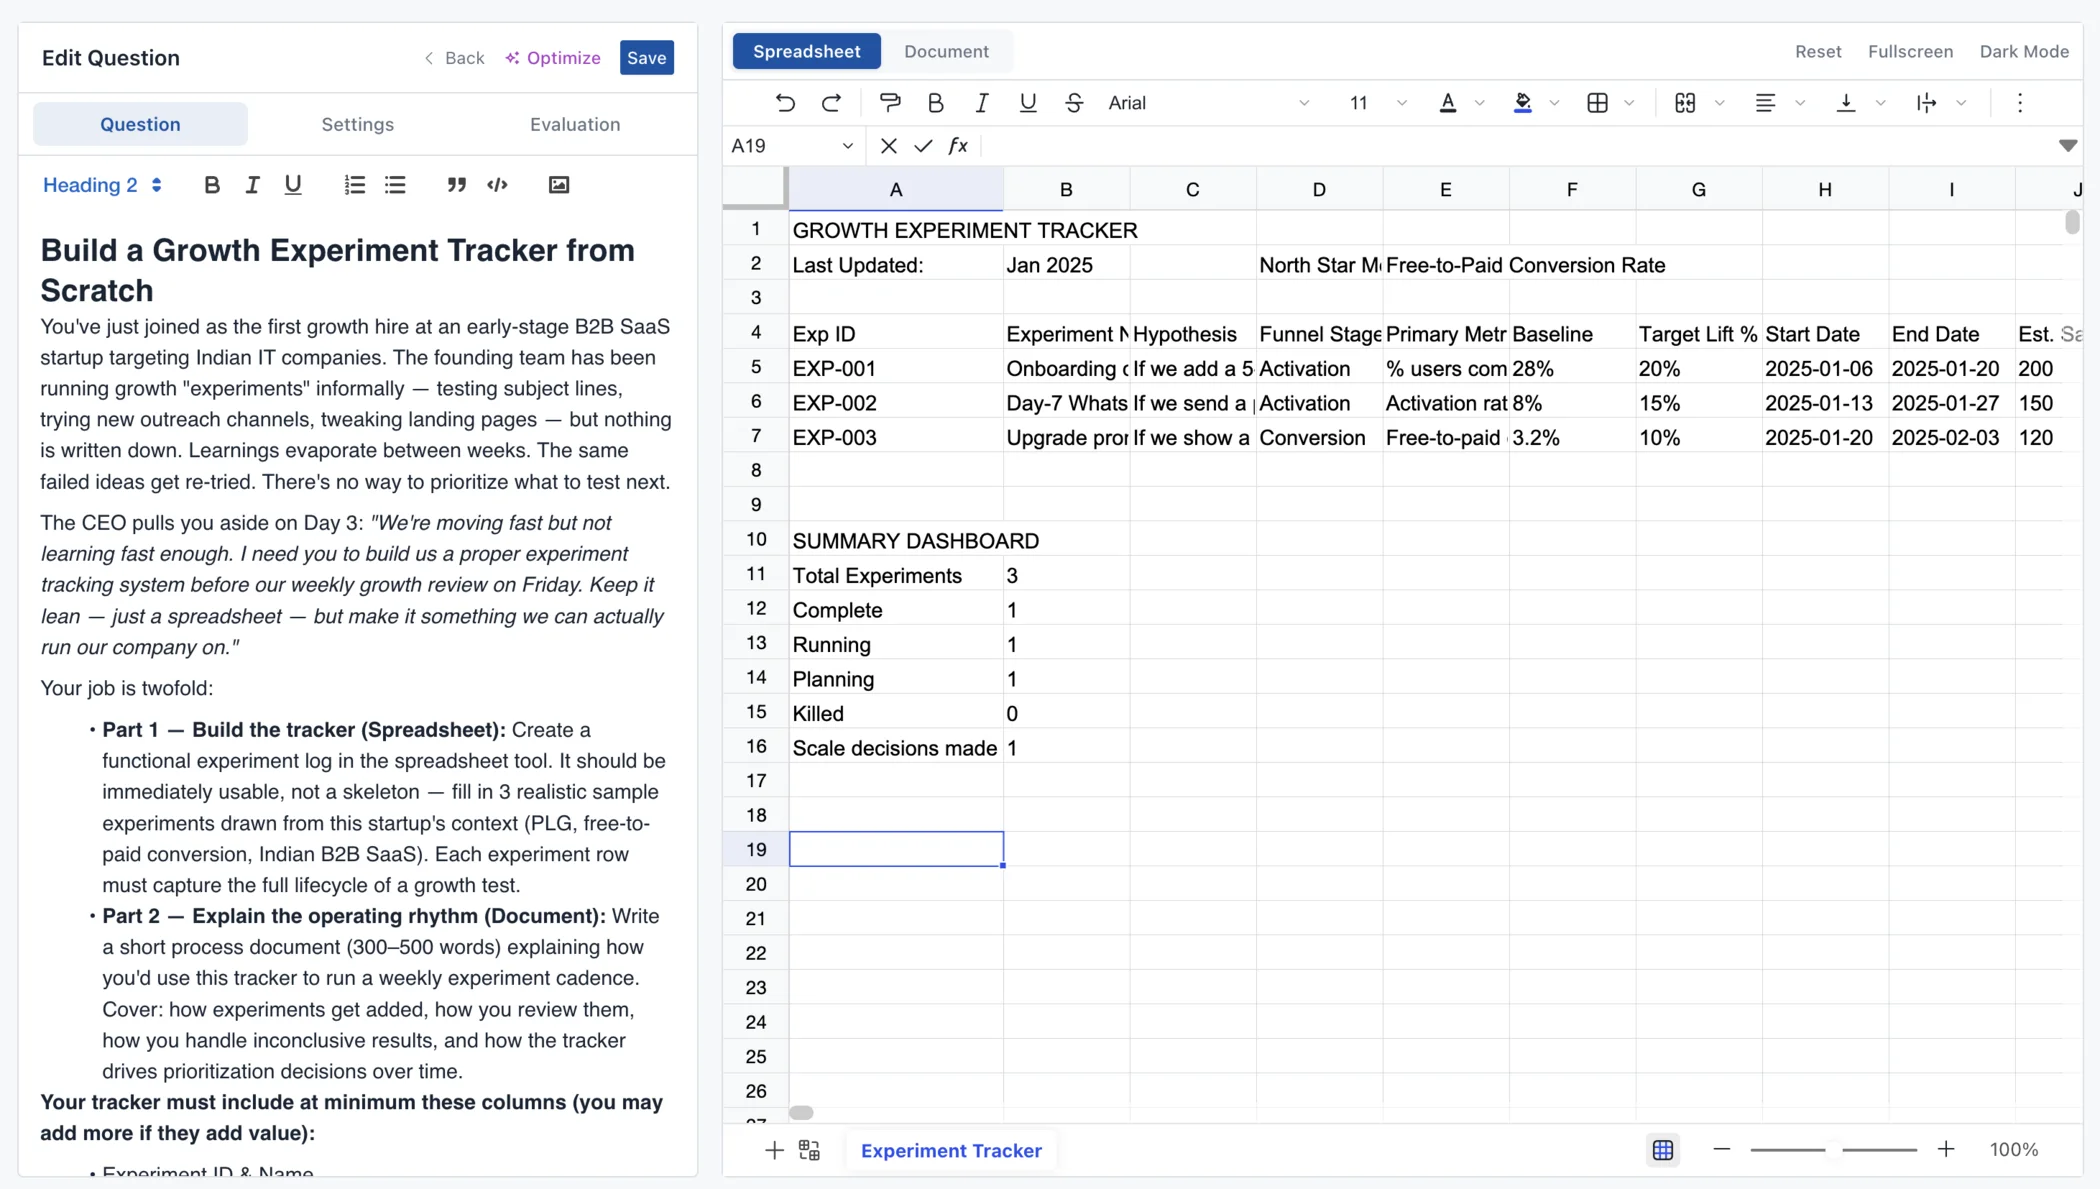The height and width of the screenshot is (1189, 2100).
Task: Click Reset in the spreadsheet header
Action: (x=1817, y=51)
